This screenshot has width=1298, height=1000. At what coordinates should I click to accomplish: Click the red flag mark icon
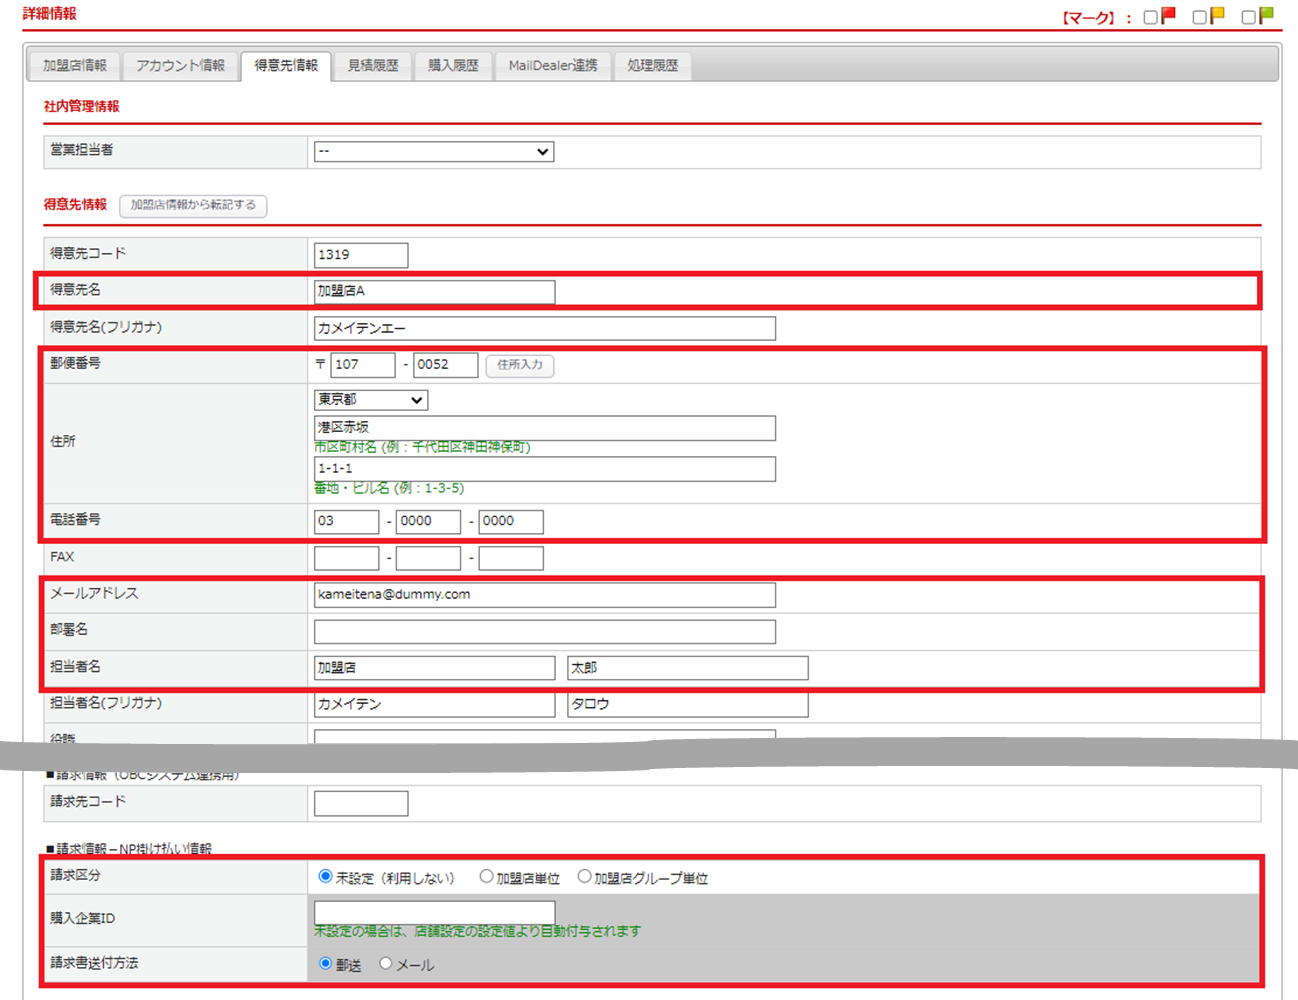(1168, 16)
